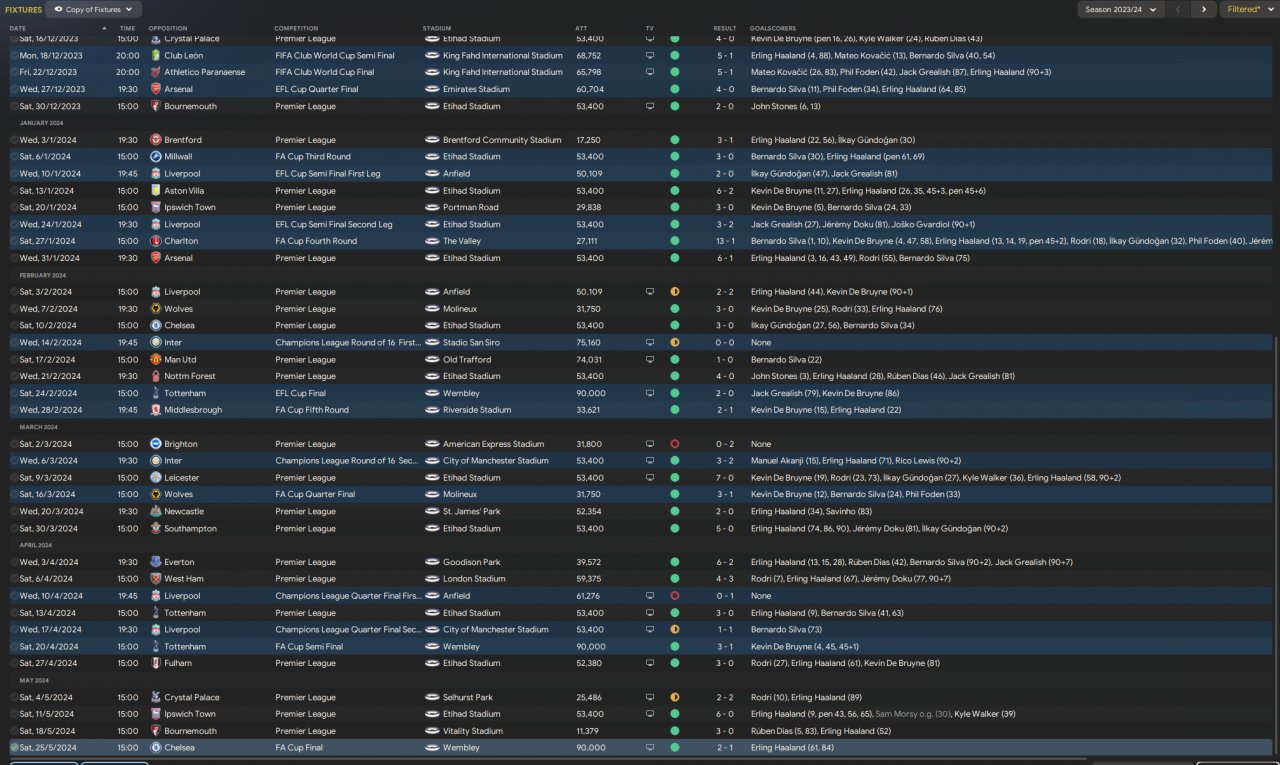Click the Charlton club badge
The image size is (1280, 765).
pos(155,241)
